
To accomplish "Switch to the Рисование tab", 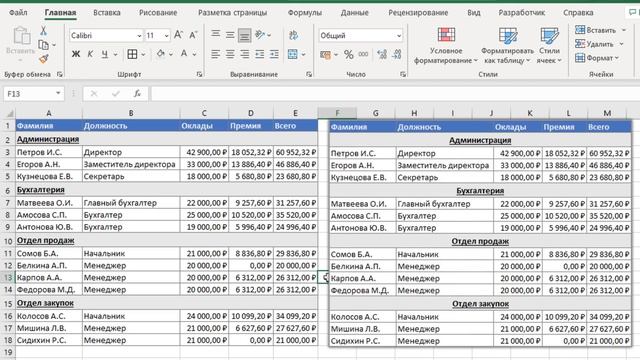I will pos(158,13).
